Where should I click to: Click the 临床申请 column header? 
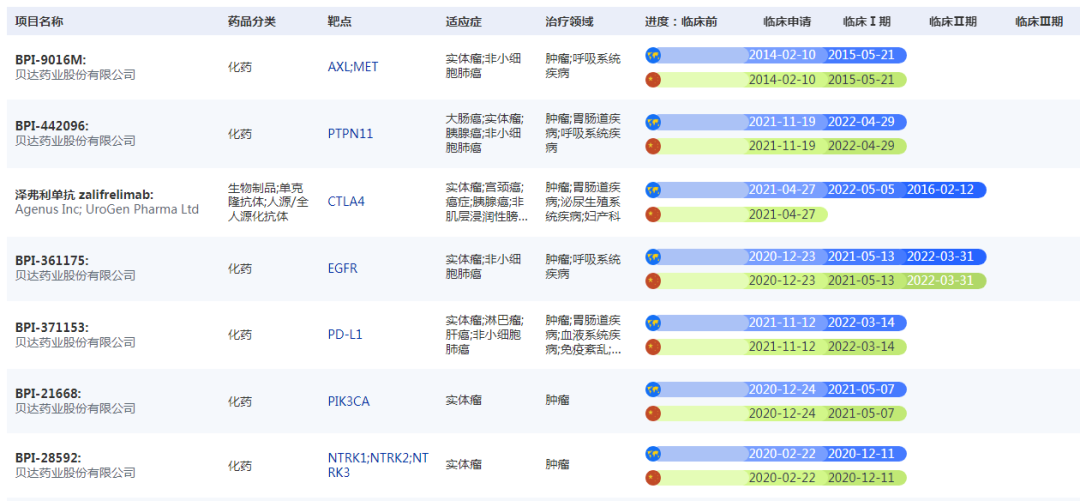[787, 21]
